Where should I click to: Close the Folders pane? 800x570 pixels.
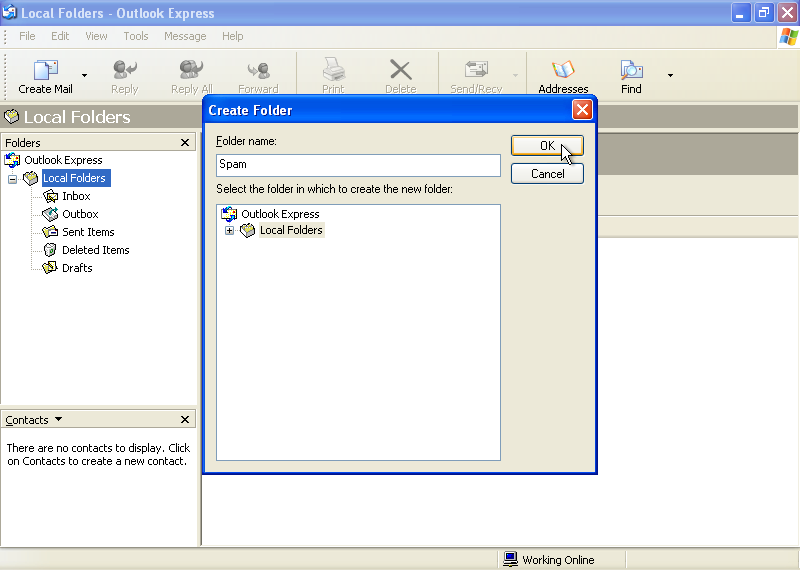[185, 143]
